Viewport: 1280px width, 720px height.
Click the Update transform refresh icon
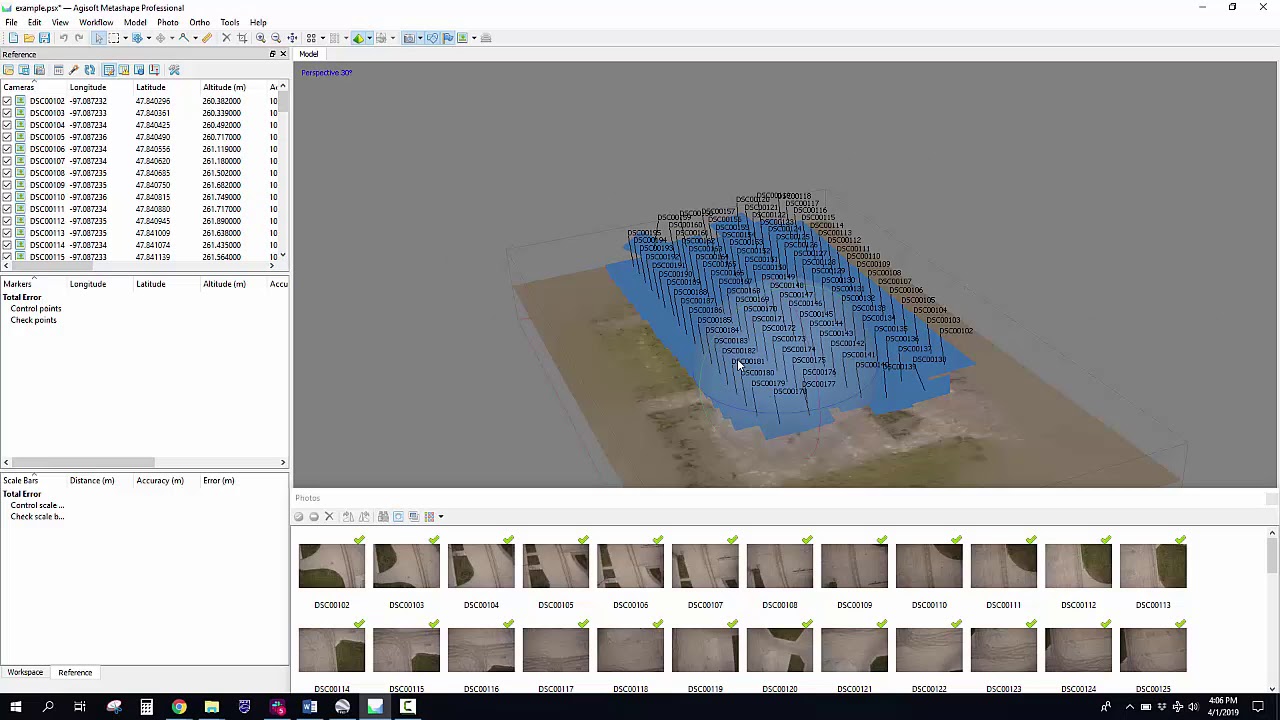coord(89,70)
